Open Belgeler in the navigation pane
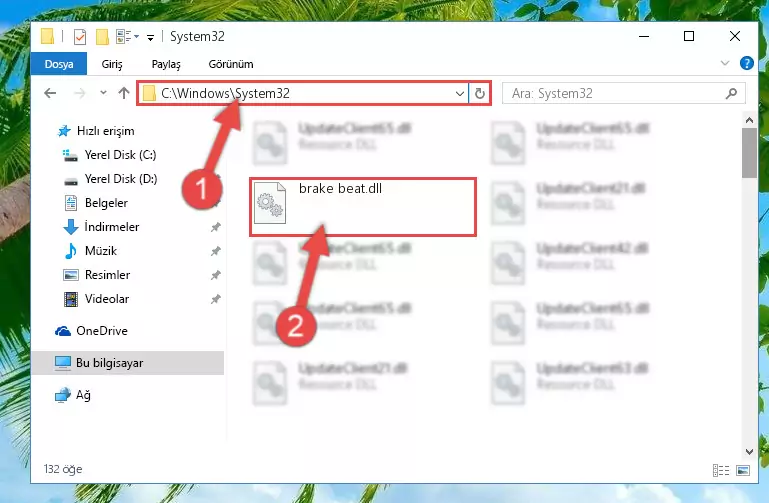This screenshot has height=503, width=769. (x=106, y=203)
